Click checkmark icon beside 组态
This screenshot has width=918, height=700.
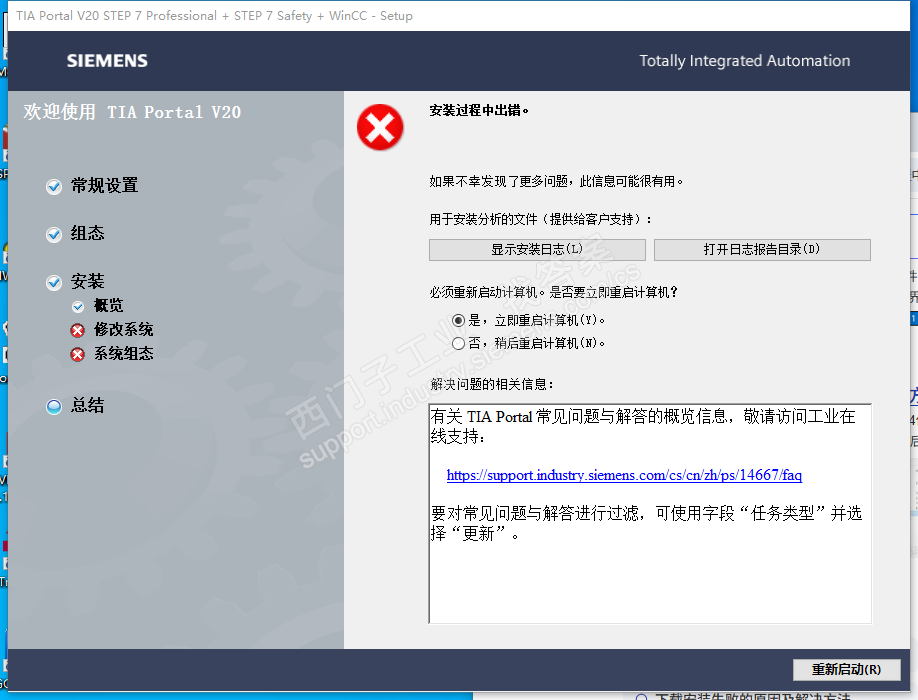pyautogui.click(x=54, y=235)
